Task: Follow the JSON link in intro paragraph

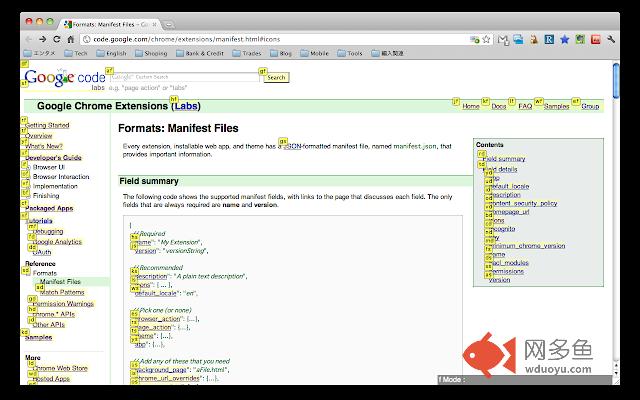Action: [x=292, y=146]
